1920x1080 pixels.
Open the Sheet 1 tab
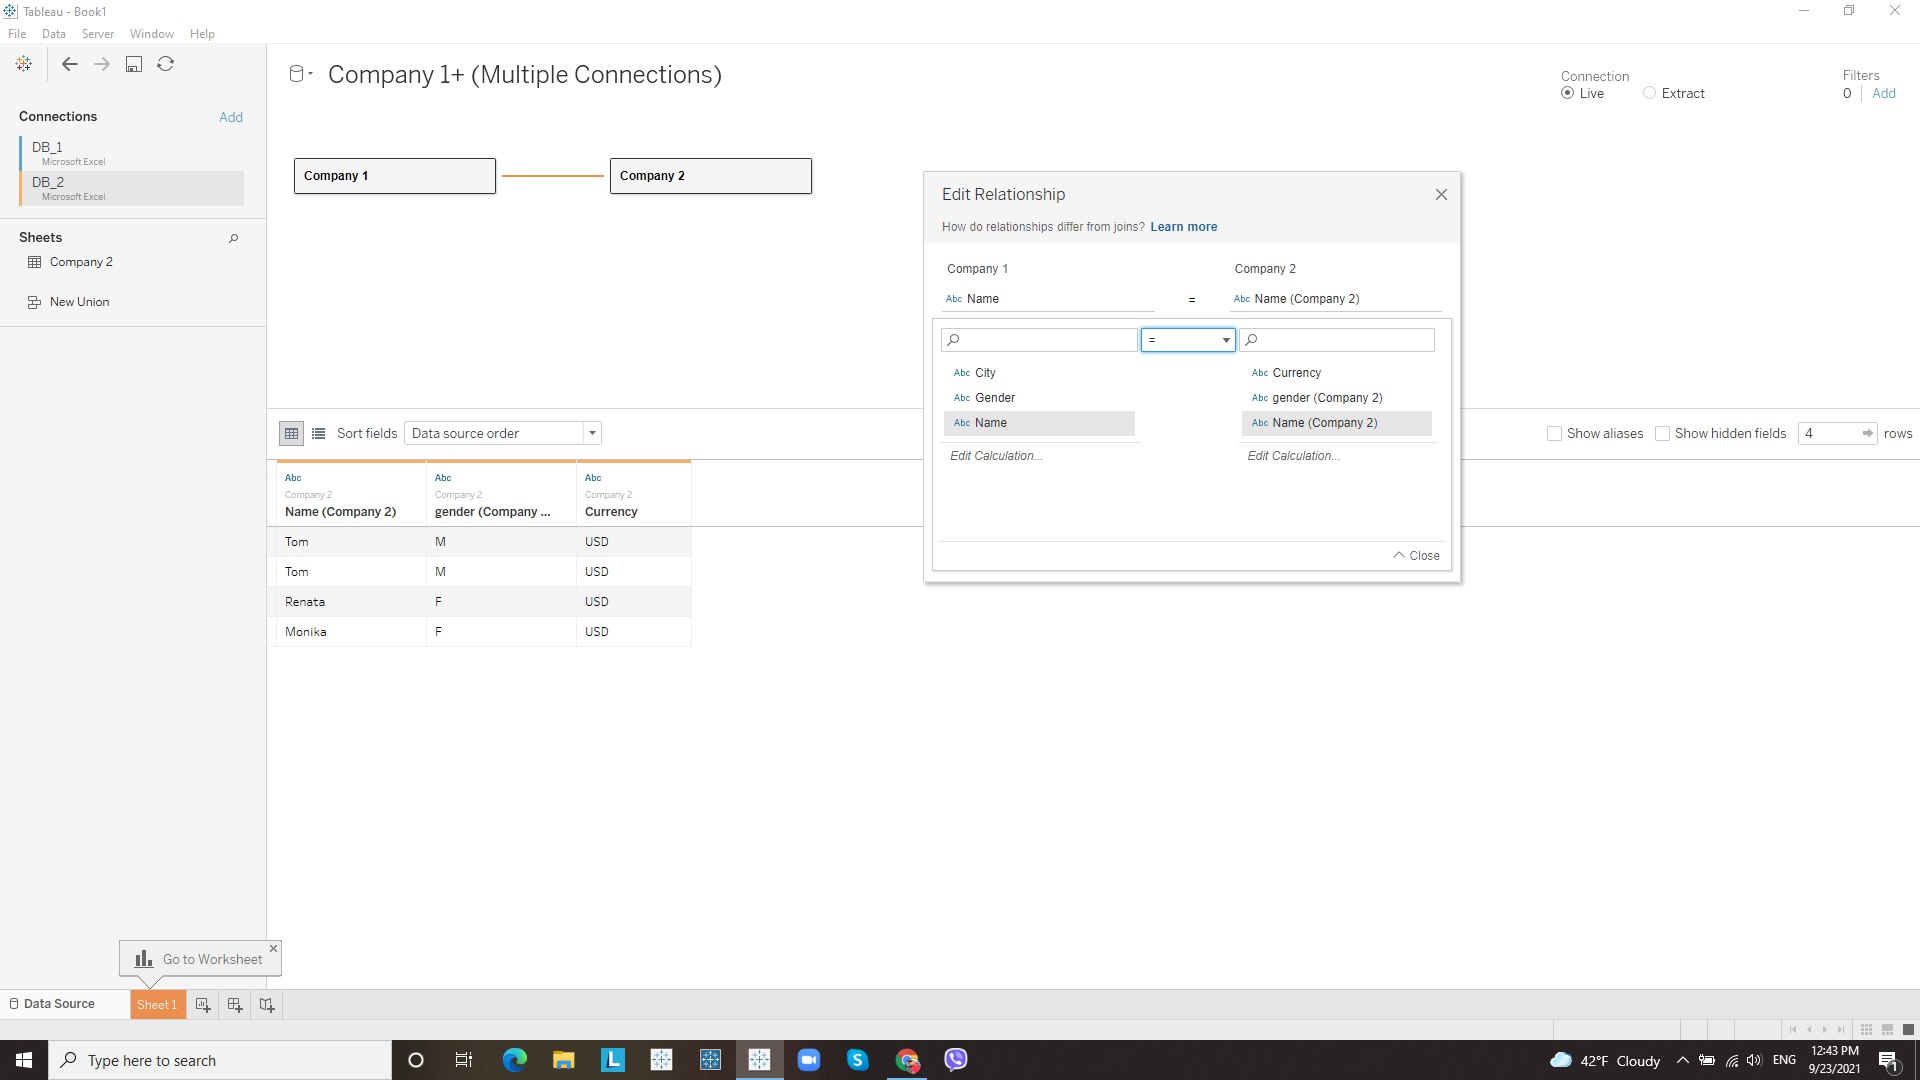tap(157, 1005)
